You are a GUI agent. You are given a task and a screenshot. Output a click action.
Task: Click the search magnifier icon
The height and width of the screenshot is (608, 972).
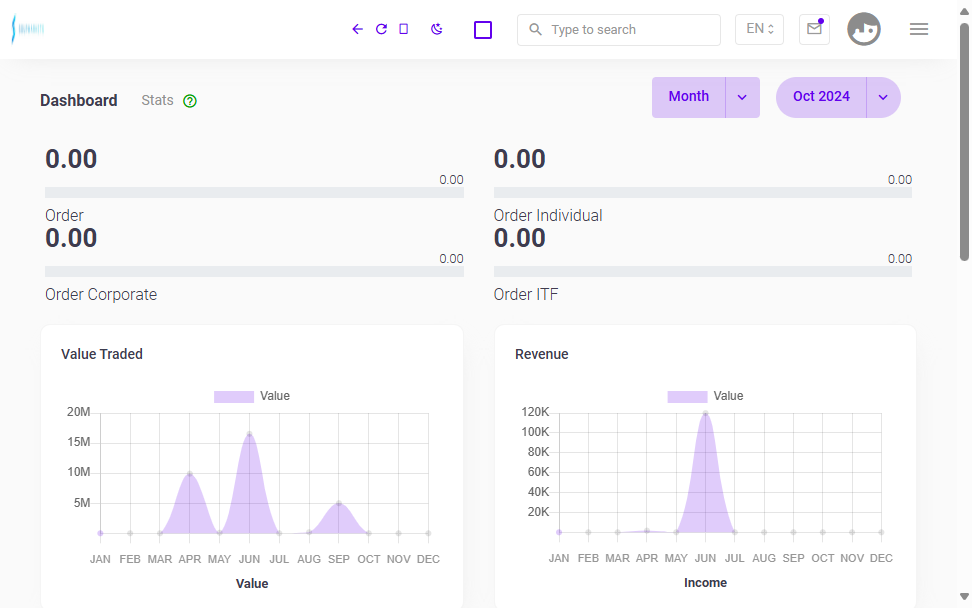pyautogui.click(x=535, y=29)
